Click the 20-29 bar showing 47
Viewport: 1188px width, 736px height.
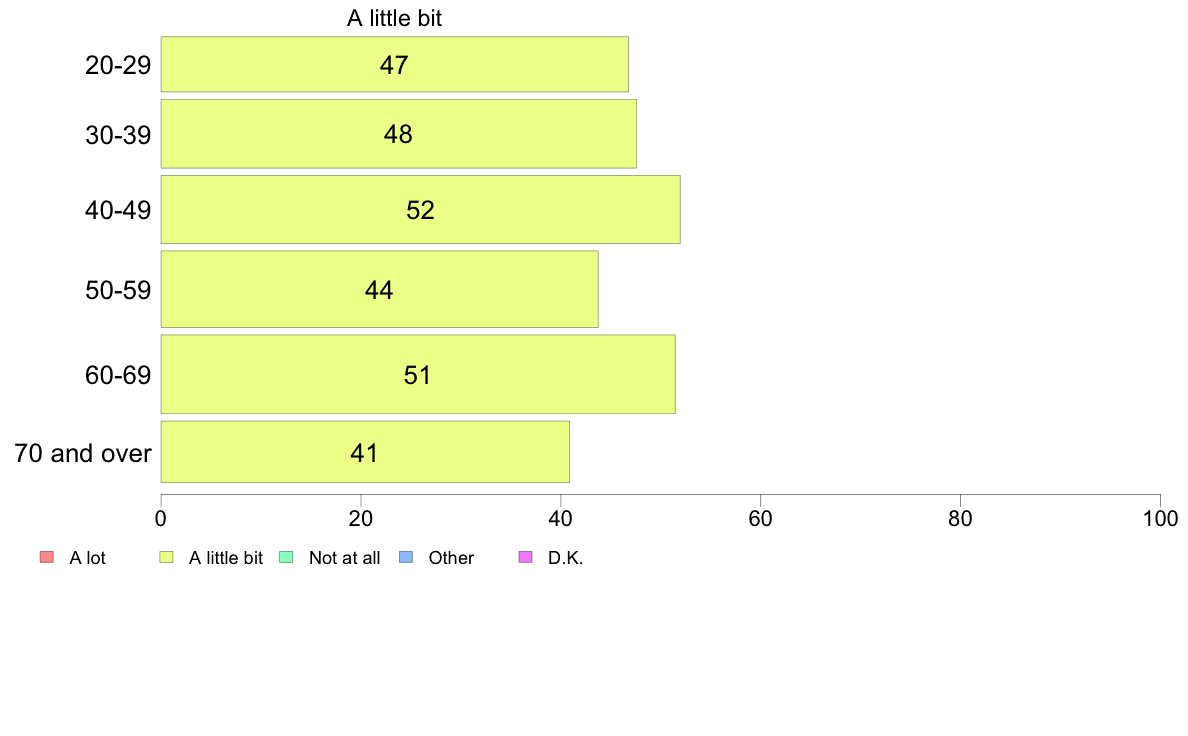click(394, 64)
